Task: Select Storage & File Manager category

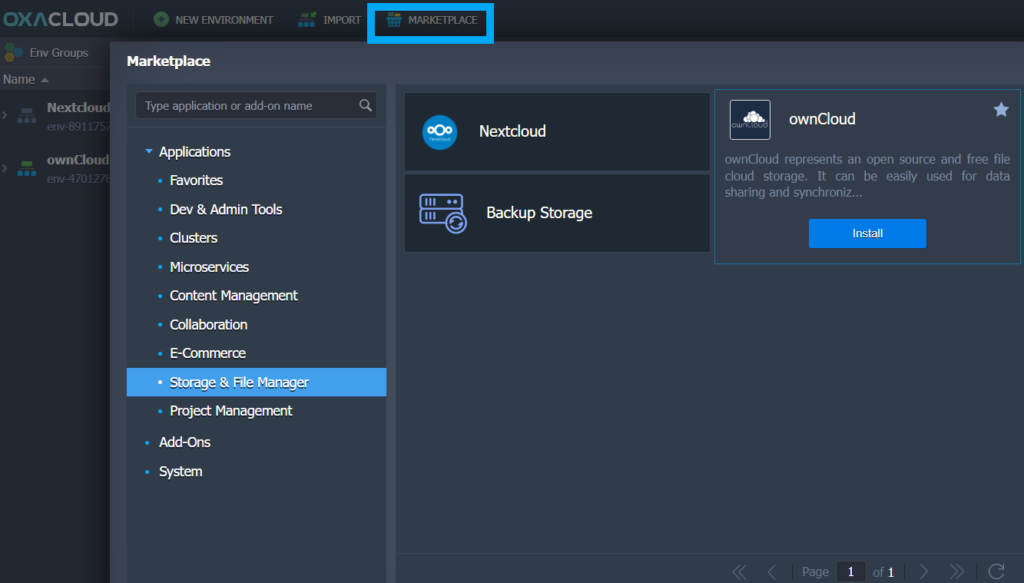Action: 257,382
